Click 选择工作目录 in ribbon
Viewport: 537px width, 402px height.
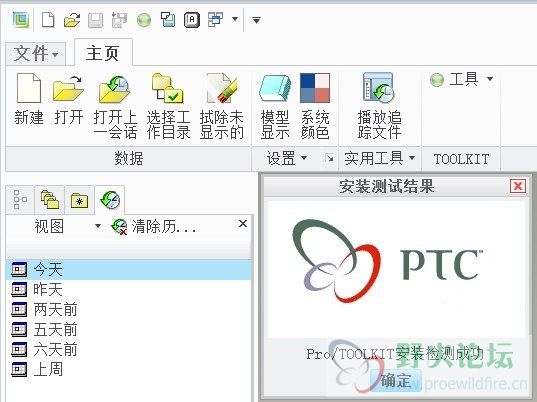coord(168,106)
